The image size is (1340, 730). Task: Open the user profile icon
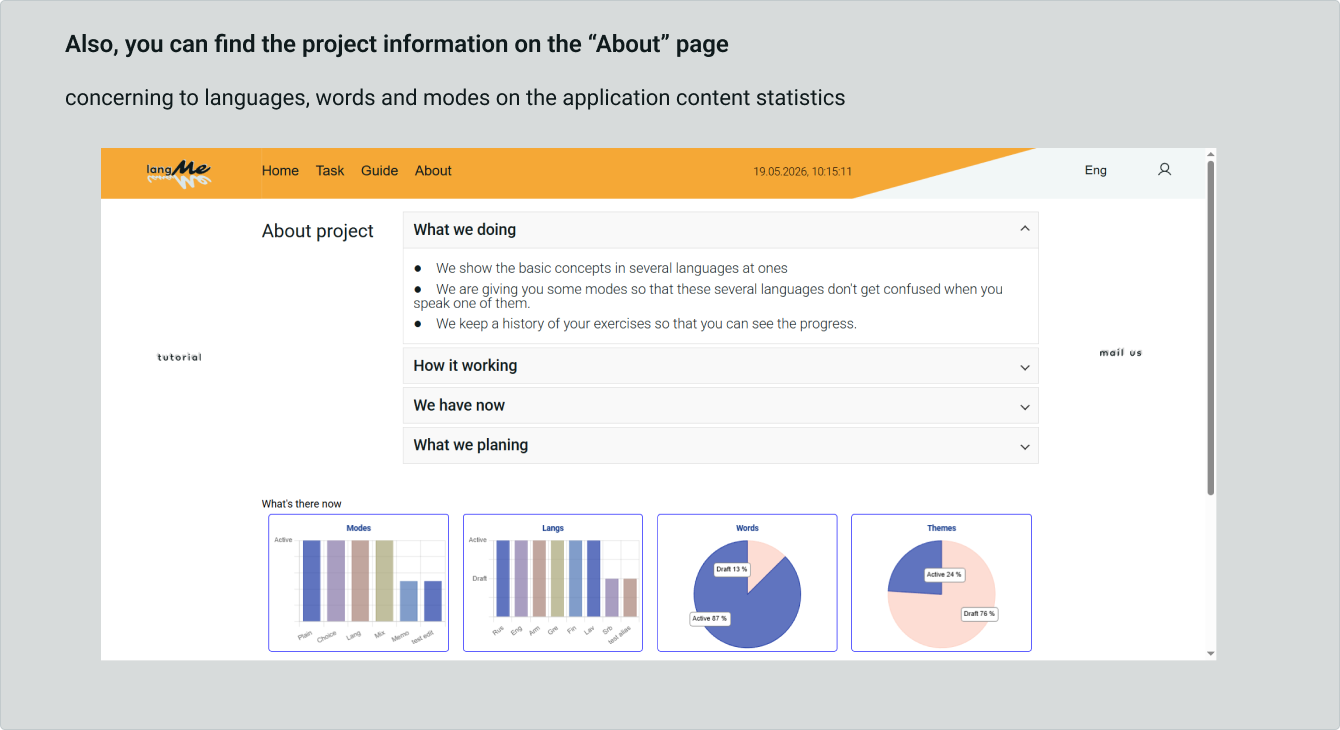pyautogui.click(x=1164, y=170)
